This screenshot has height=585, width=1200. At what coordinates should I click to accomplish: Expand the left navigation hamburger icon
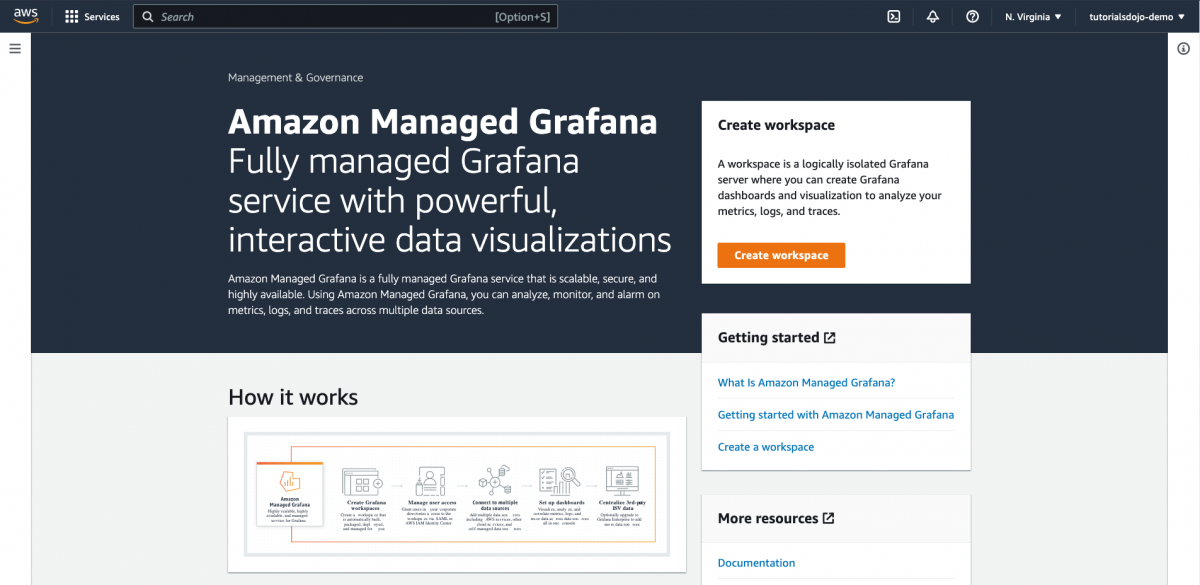click(x=15, y=48)
